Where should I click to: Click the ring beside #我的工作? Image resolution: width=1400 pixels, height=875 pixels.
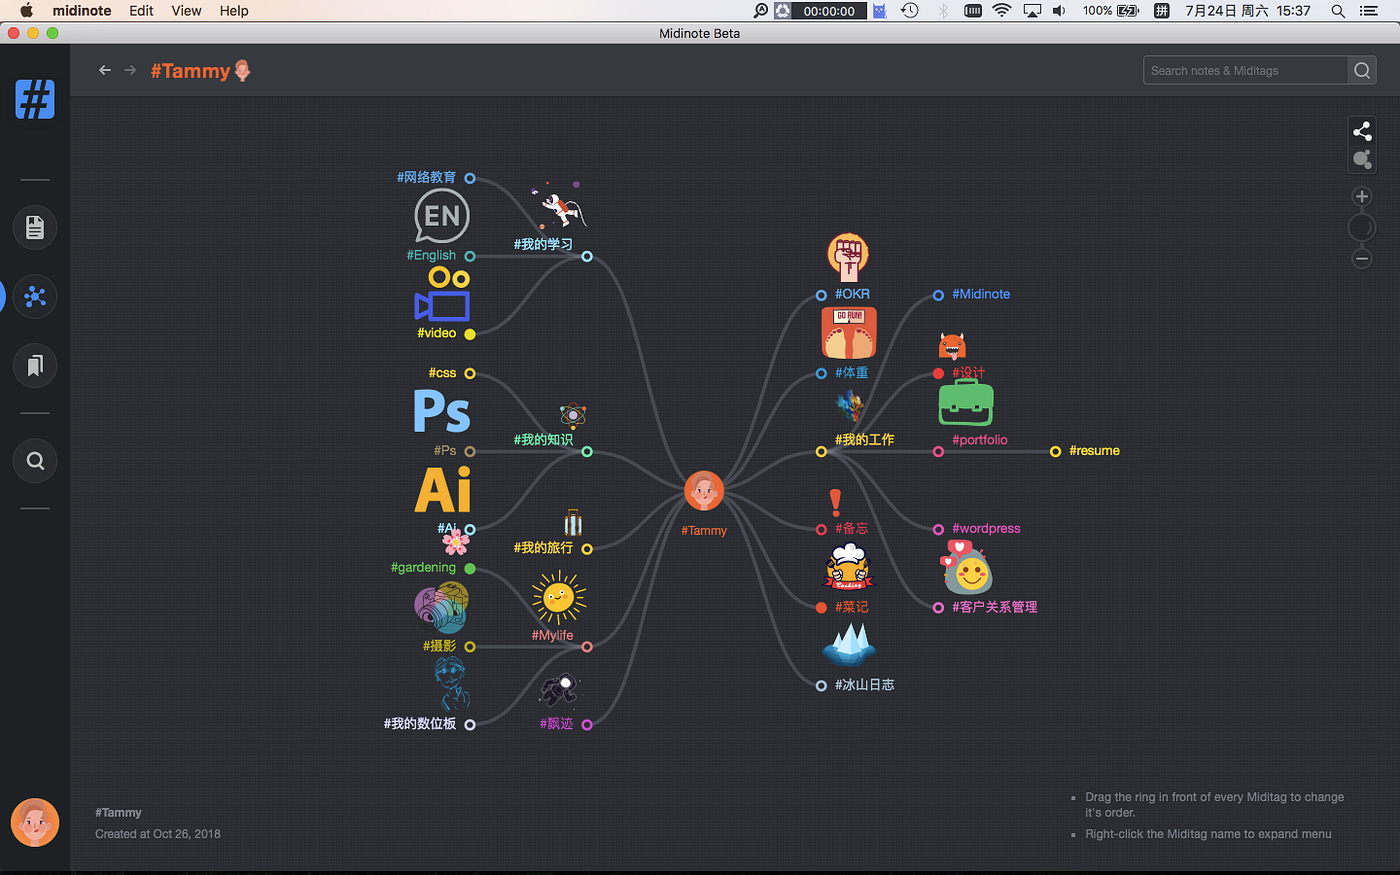pyautogui.click(x=821, y=452)
